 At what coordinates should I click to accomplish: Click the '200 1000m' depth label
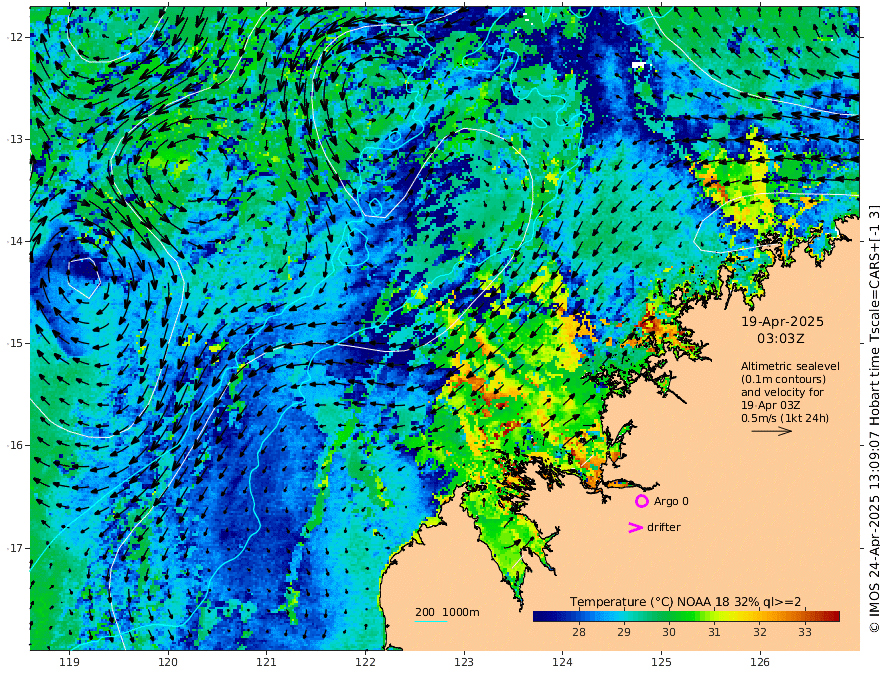click(x=447, y=612)
